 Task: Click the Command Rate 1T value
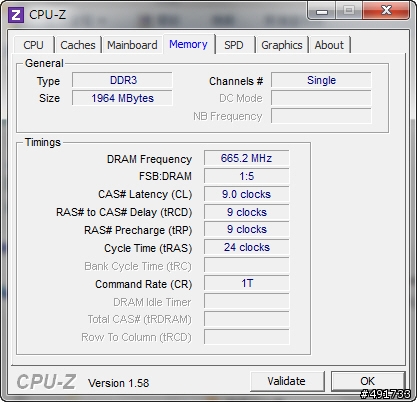pos(247,283)
